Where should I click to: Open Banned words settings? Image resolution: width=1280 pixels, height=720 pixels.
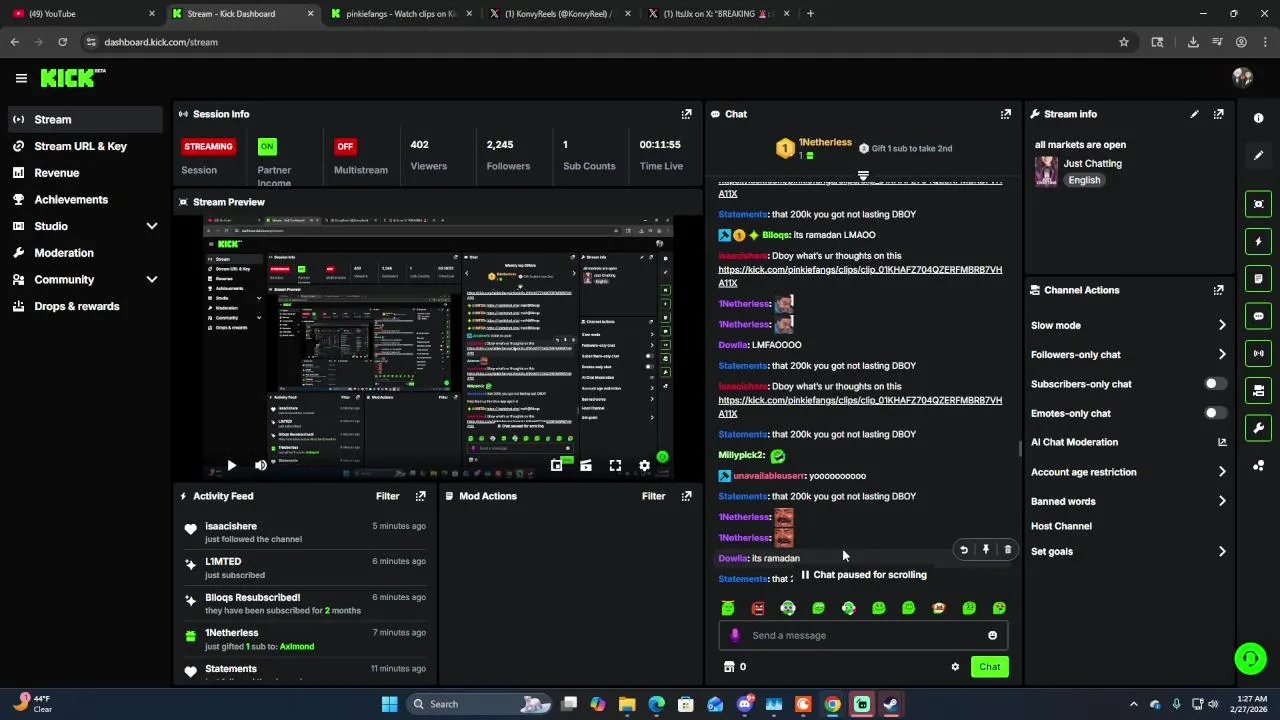pyautogui.click(x=1128, y=501)
